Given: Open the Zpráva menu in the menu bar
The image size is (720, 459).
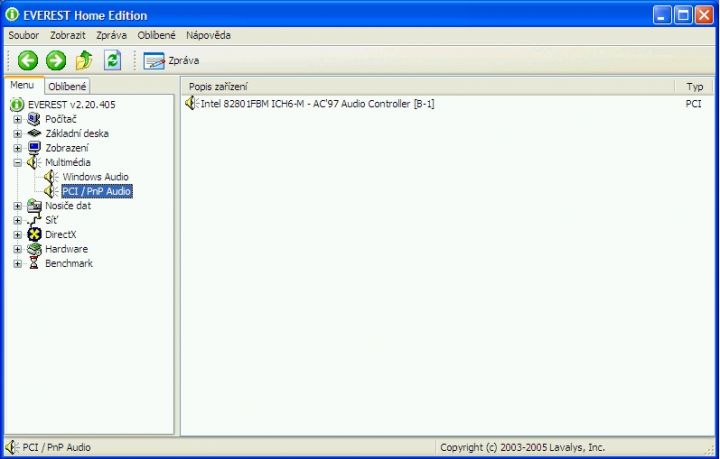Looking at the screenshot, I should click(111, 35).
